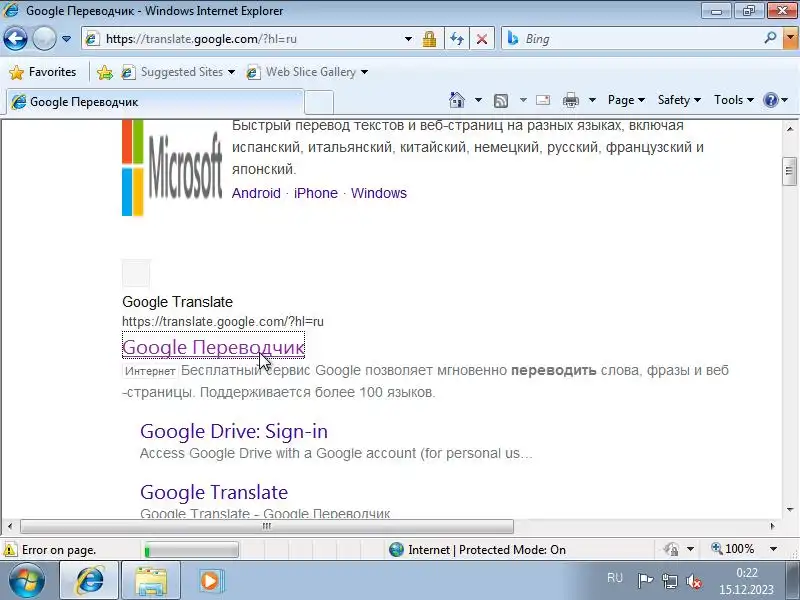This screenshot has height=600, width=800.
Task: Expand the status bar privacy dropdown arrow
Action: [x=690, y=549]
